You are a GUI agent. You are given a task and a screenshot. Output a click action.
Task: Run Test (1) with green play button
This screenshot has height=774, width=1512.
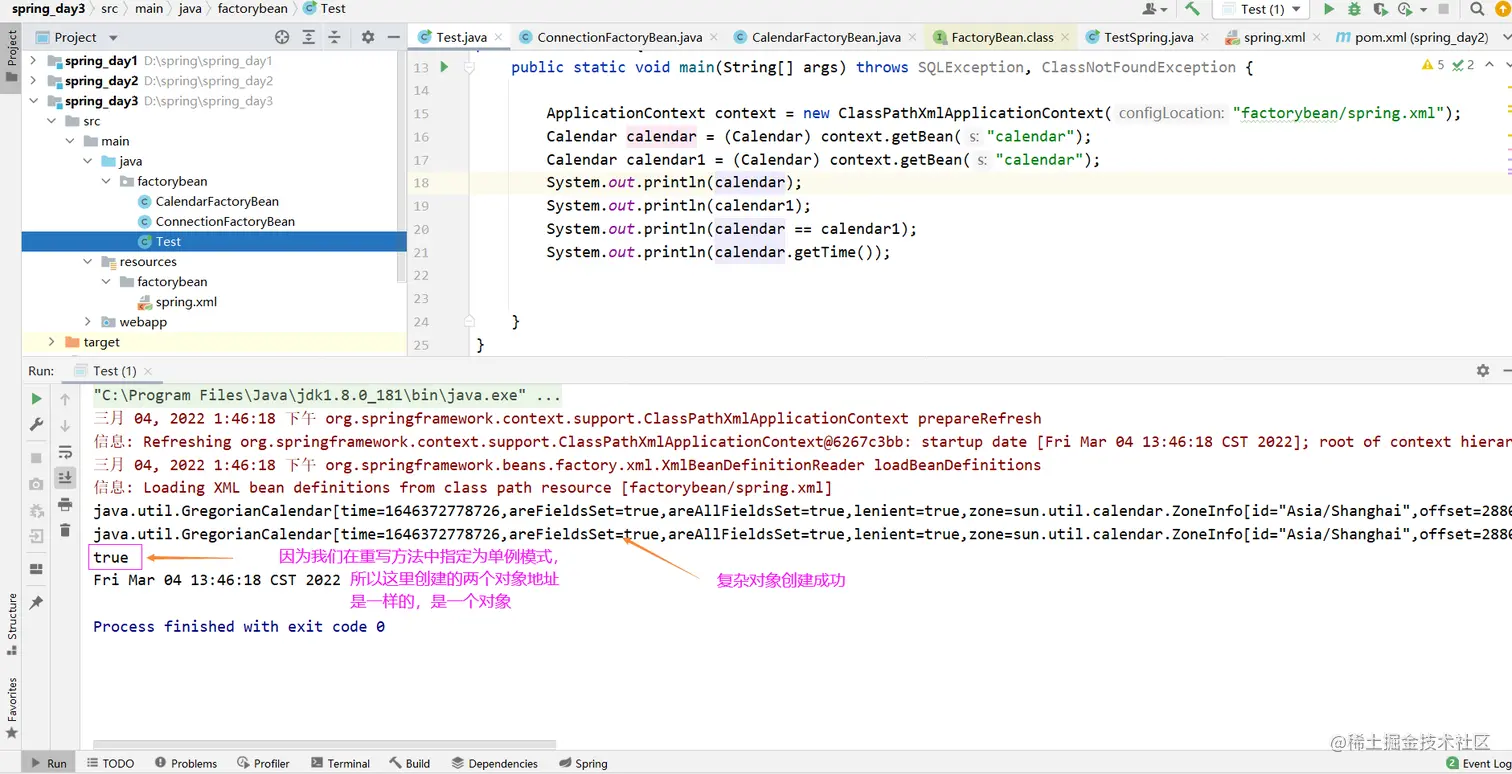(1328, 9)
